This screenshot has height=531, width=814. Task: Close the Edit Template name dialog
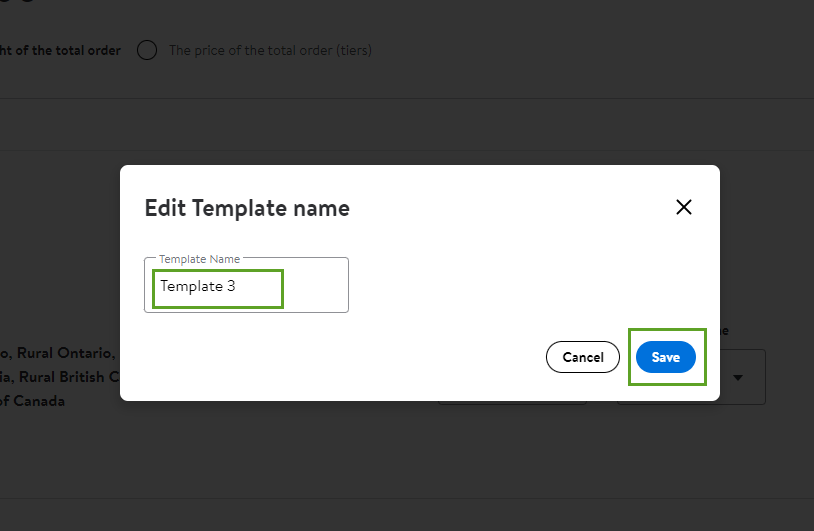point(684,207)
